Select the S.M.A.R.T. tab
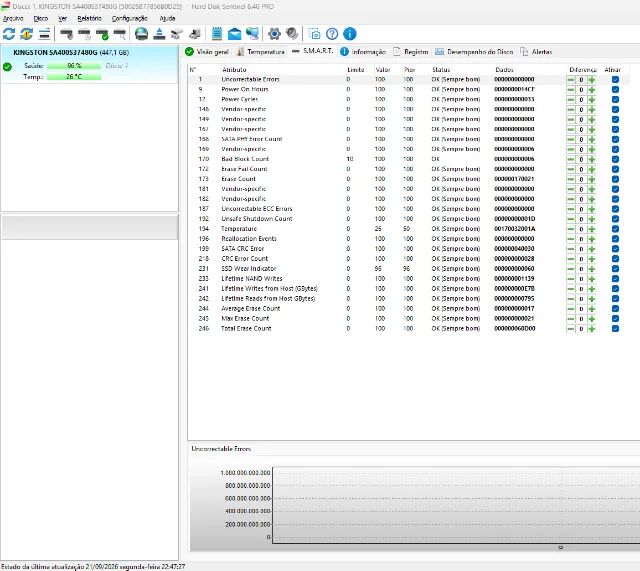 click(x=312, y=51)
